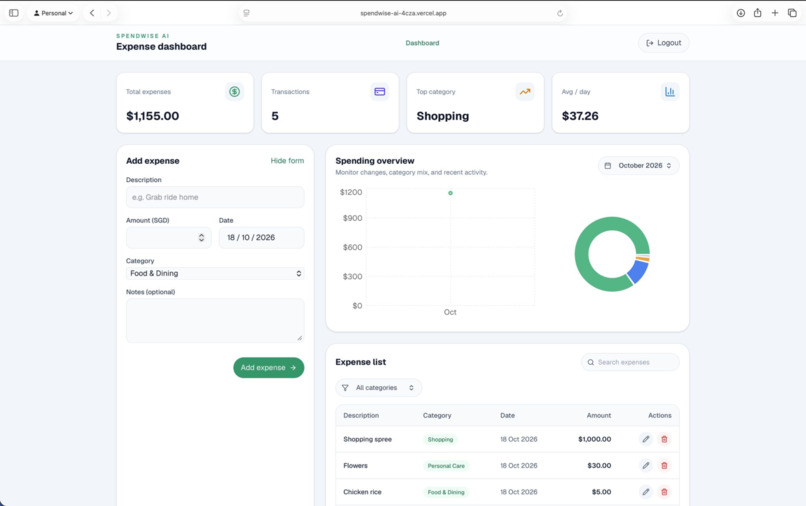Click the green data point on the chart

coord(450,193)
